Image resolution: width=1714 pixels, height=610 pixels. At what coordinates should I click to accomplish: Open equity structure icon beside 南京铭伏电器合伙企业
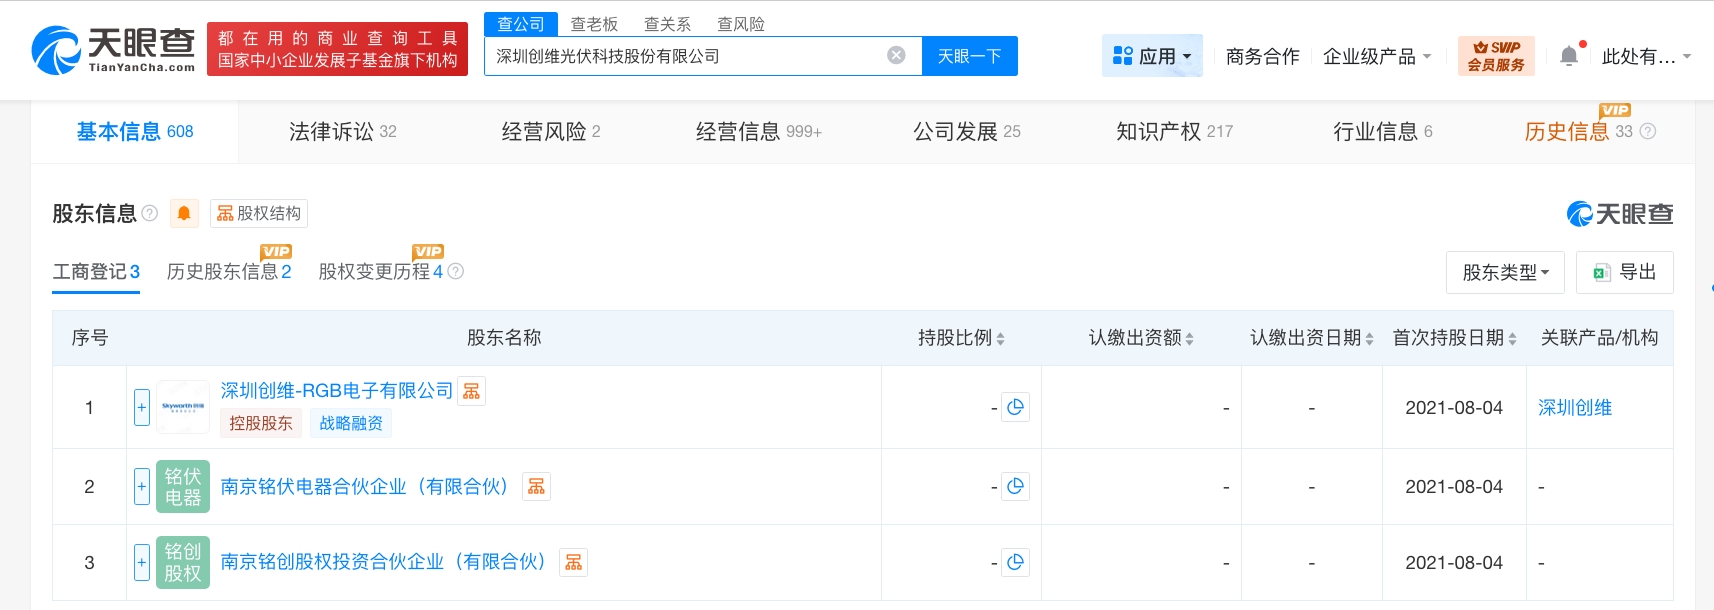coord(536,487)
